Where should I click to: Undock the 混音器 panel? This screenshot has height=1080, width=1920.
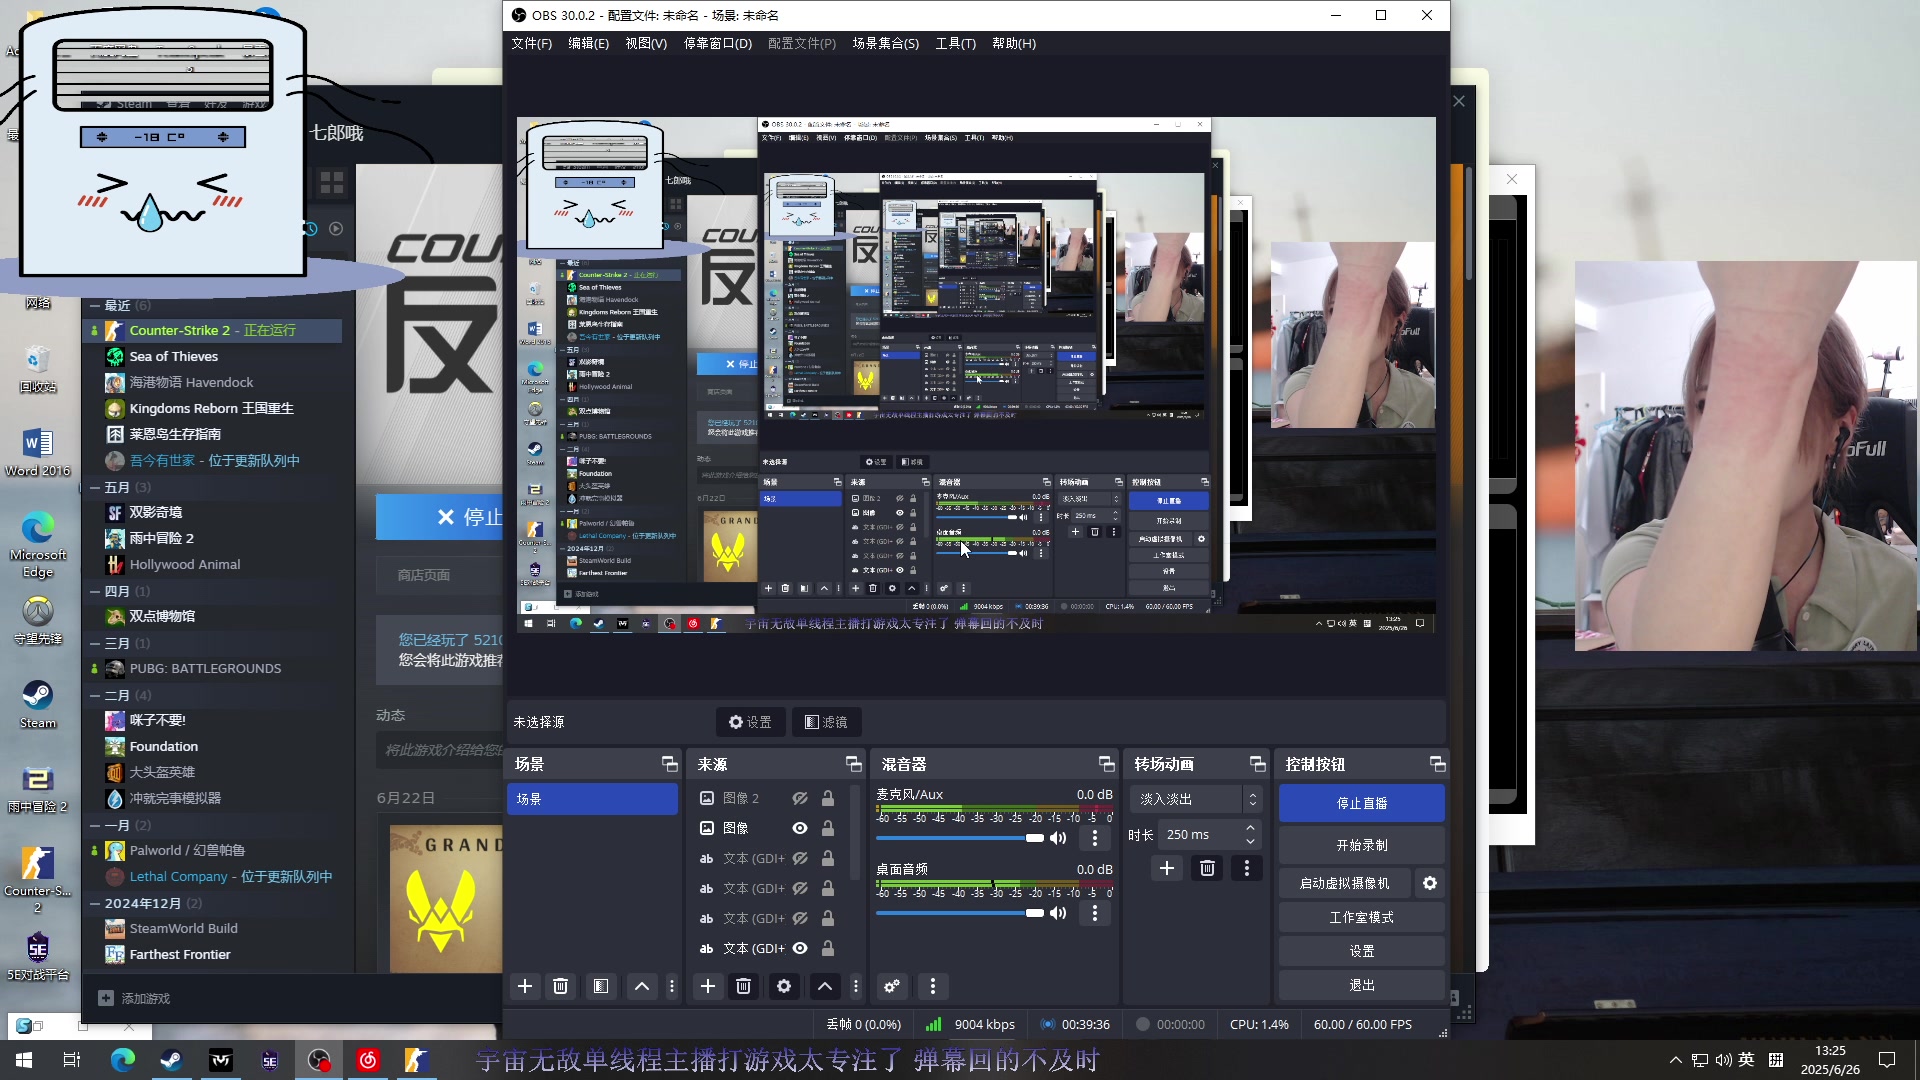(1107, 764)
